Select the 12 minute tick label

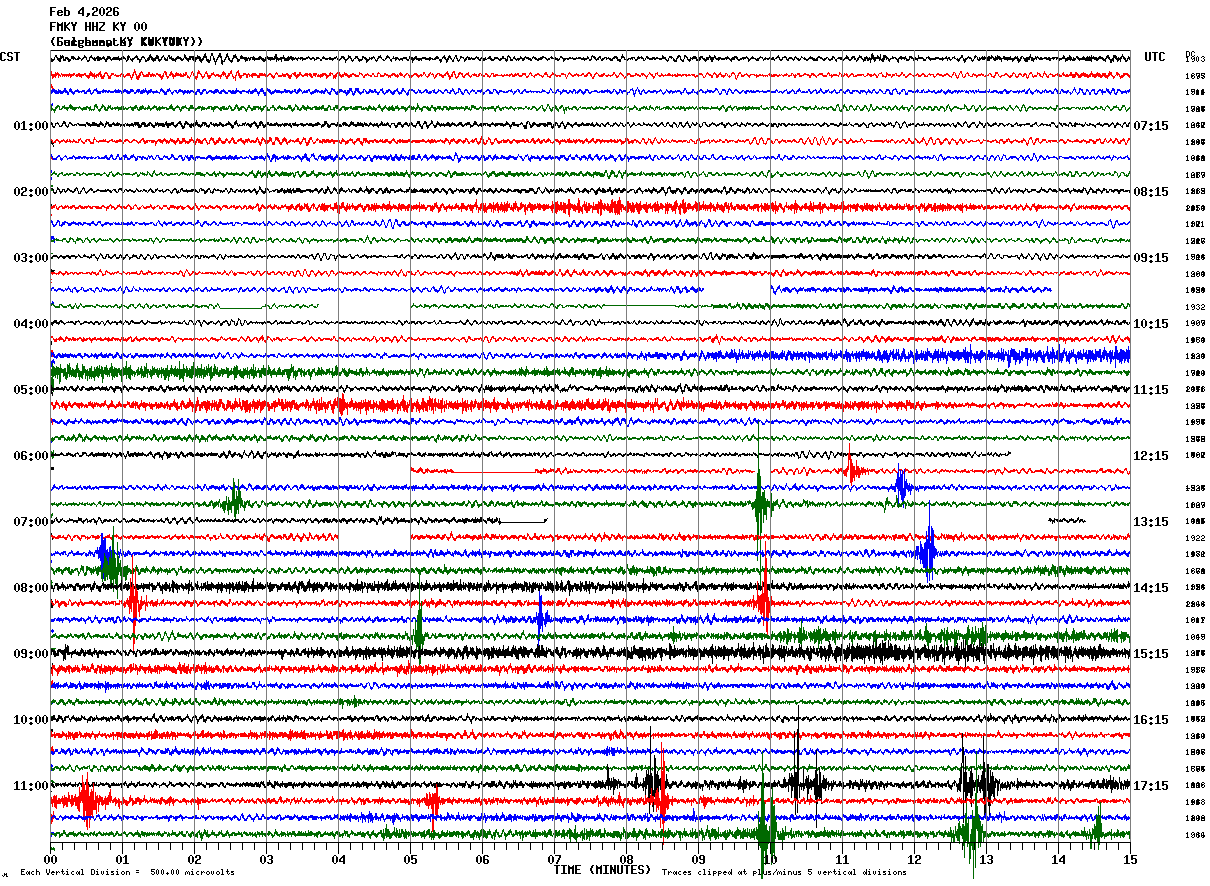(x=914, y=859)
